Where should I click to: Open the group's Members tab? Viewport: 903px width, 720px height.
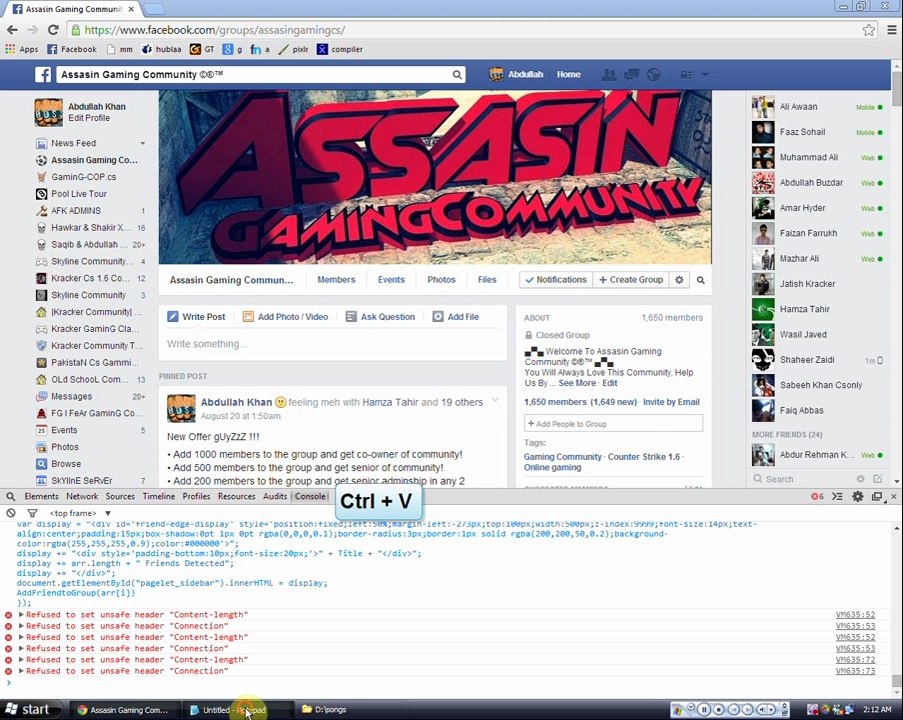pos(336,279)
